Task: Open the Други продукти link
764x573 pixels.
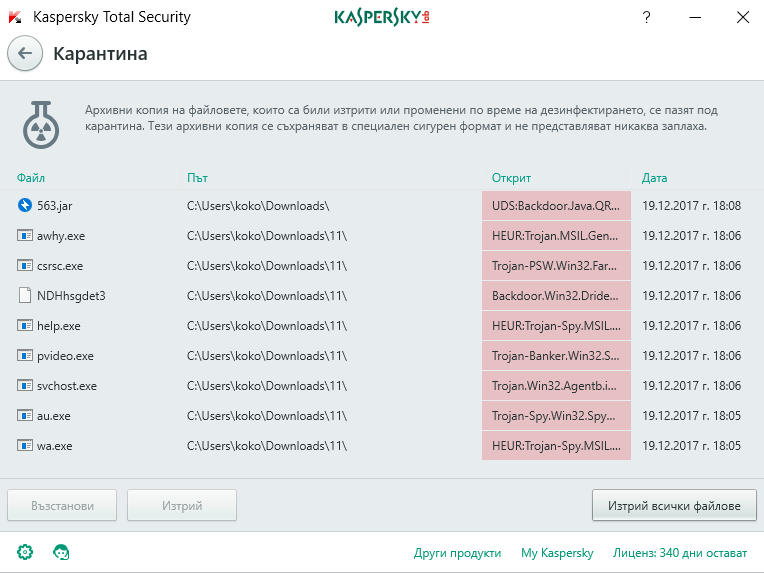Action: [x=457, y=553]
